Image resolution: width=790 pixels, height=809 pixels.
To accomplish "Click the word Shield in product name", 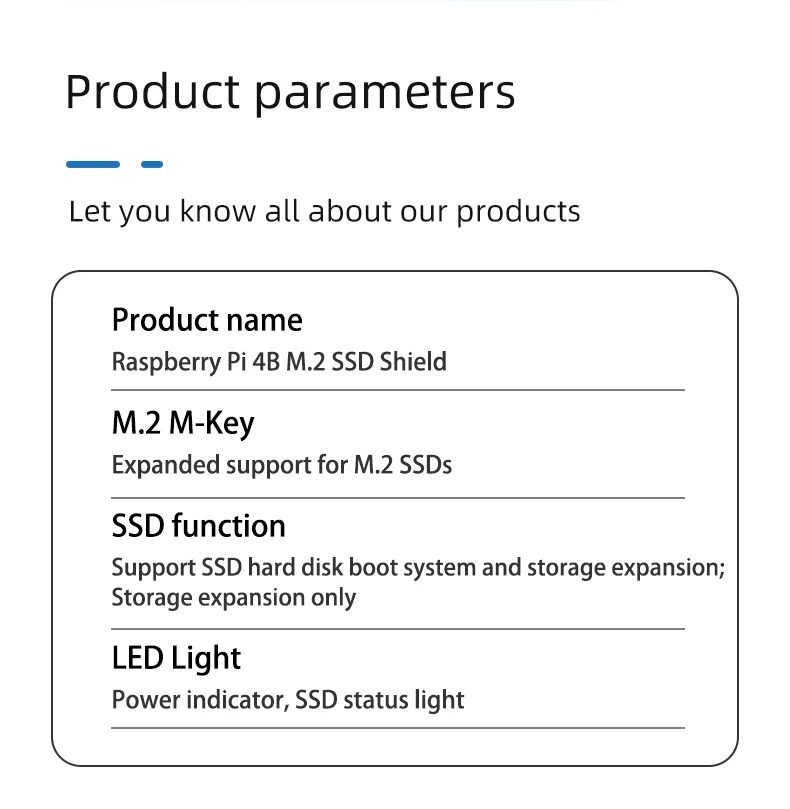I will click(x=413, y=361).
